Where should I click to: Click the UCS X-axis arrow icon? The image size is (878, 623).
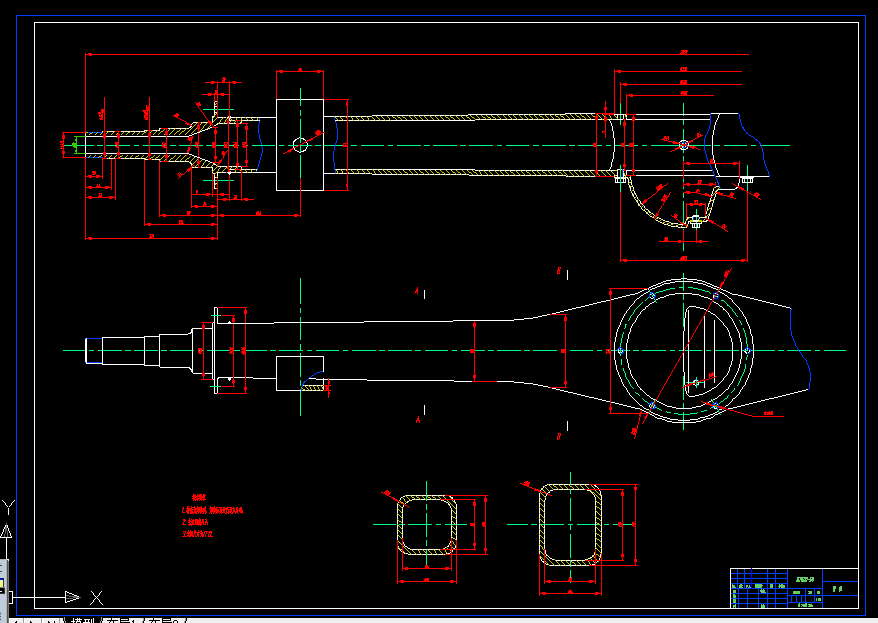pyautogui.click(x=73, y=597)
